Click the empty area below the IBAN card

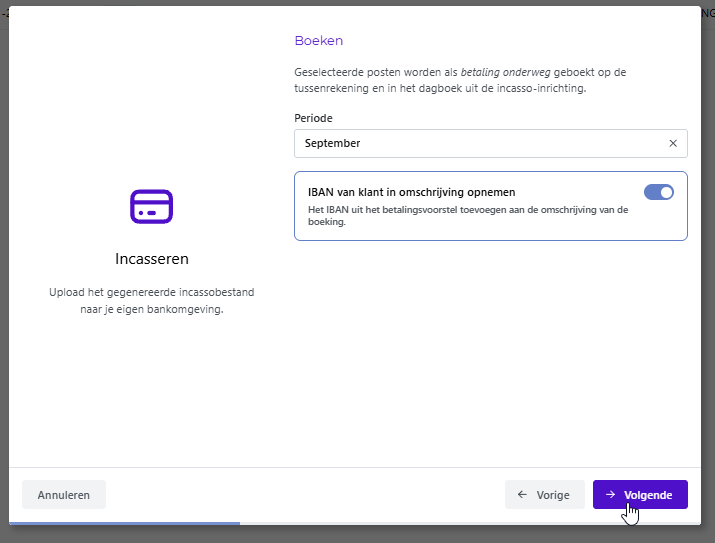(491, 351)
